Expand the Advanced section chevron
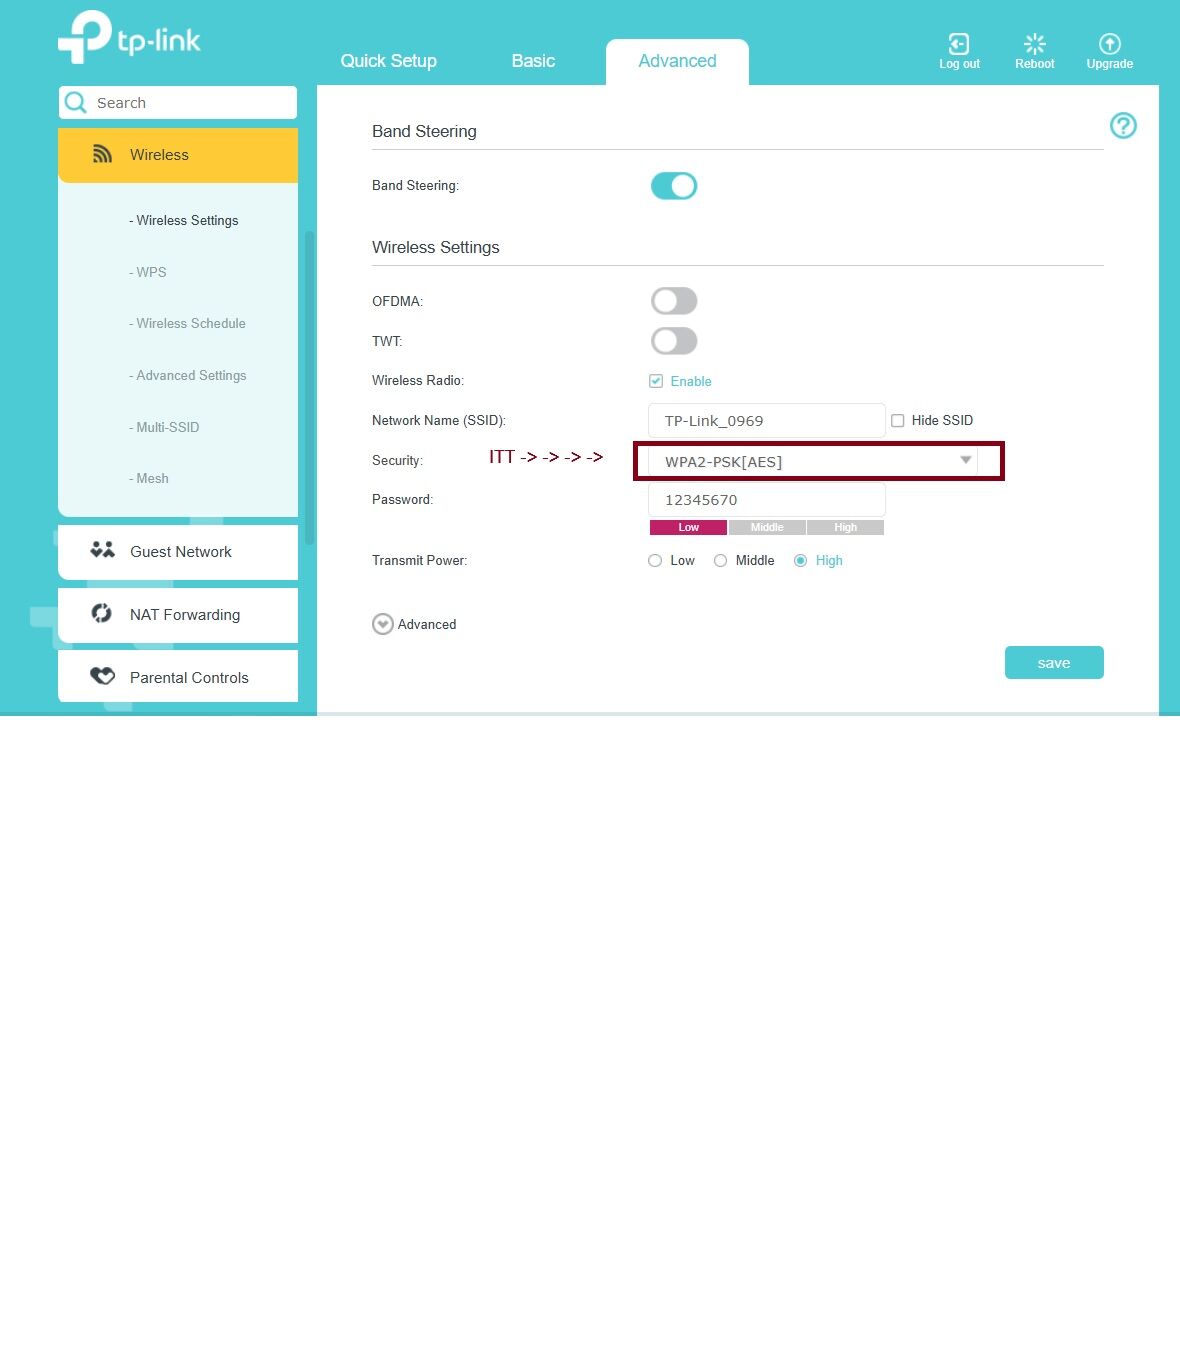Screen dimensions: 1180x1370 [x=383, y=624]
